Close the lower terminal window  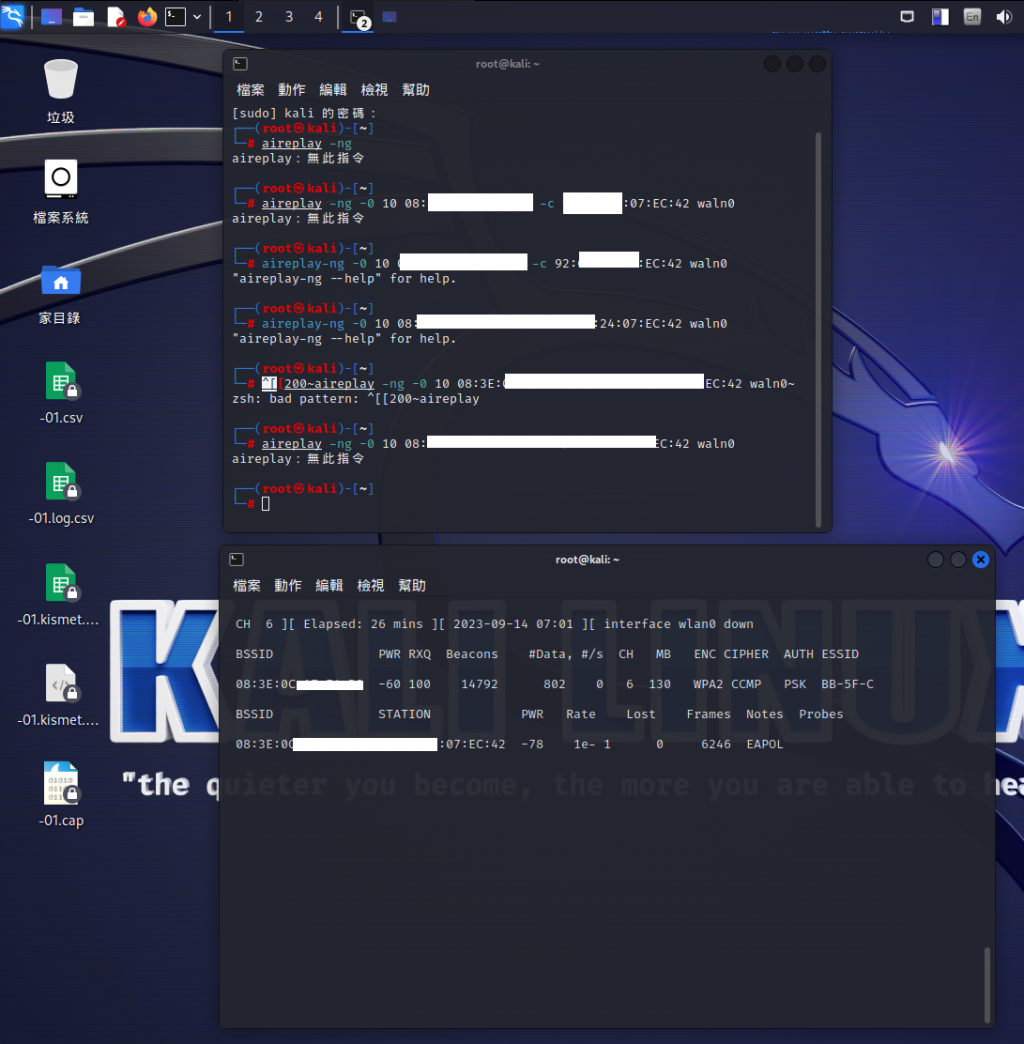(981, 559)
